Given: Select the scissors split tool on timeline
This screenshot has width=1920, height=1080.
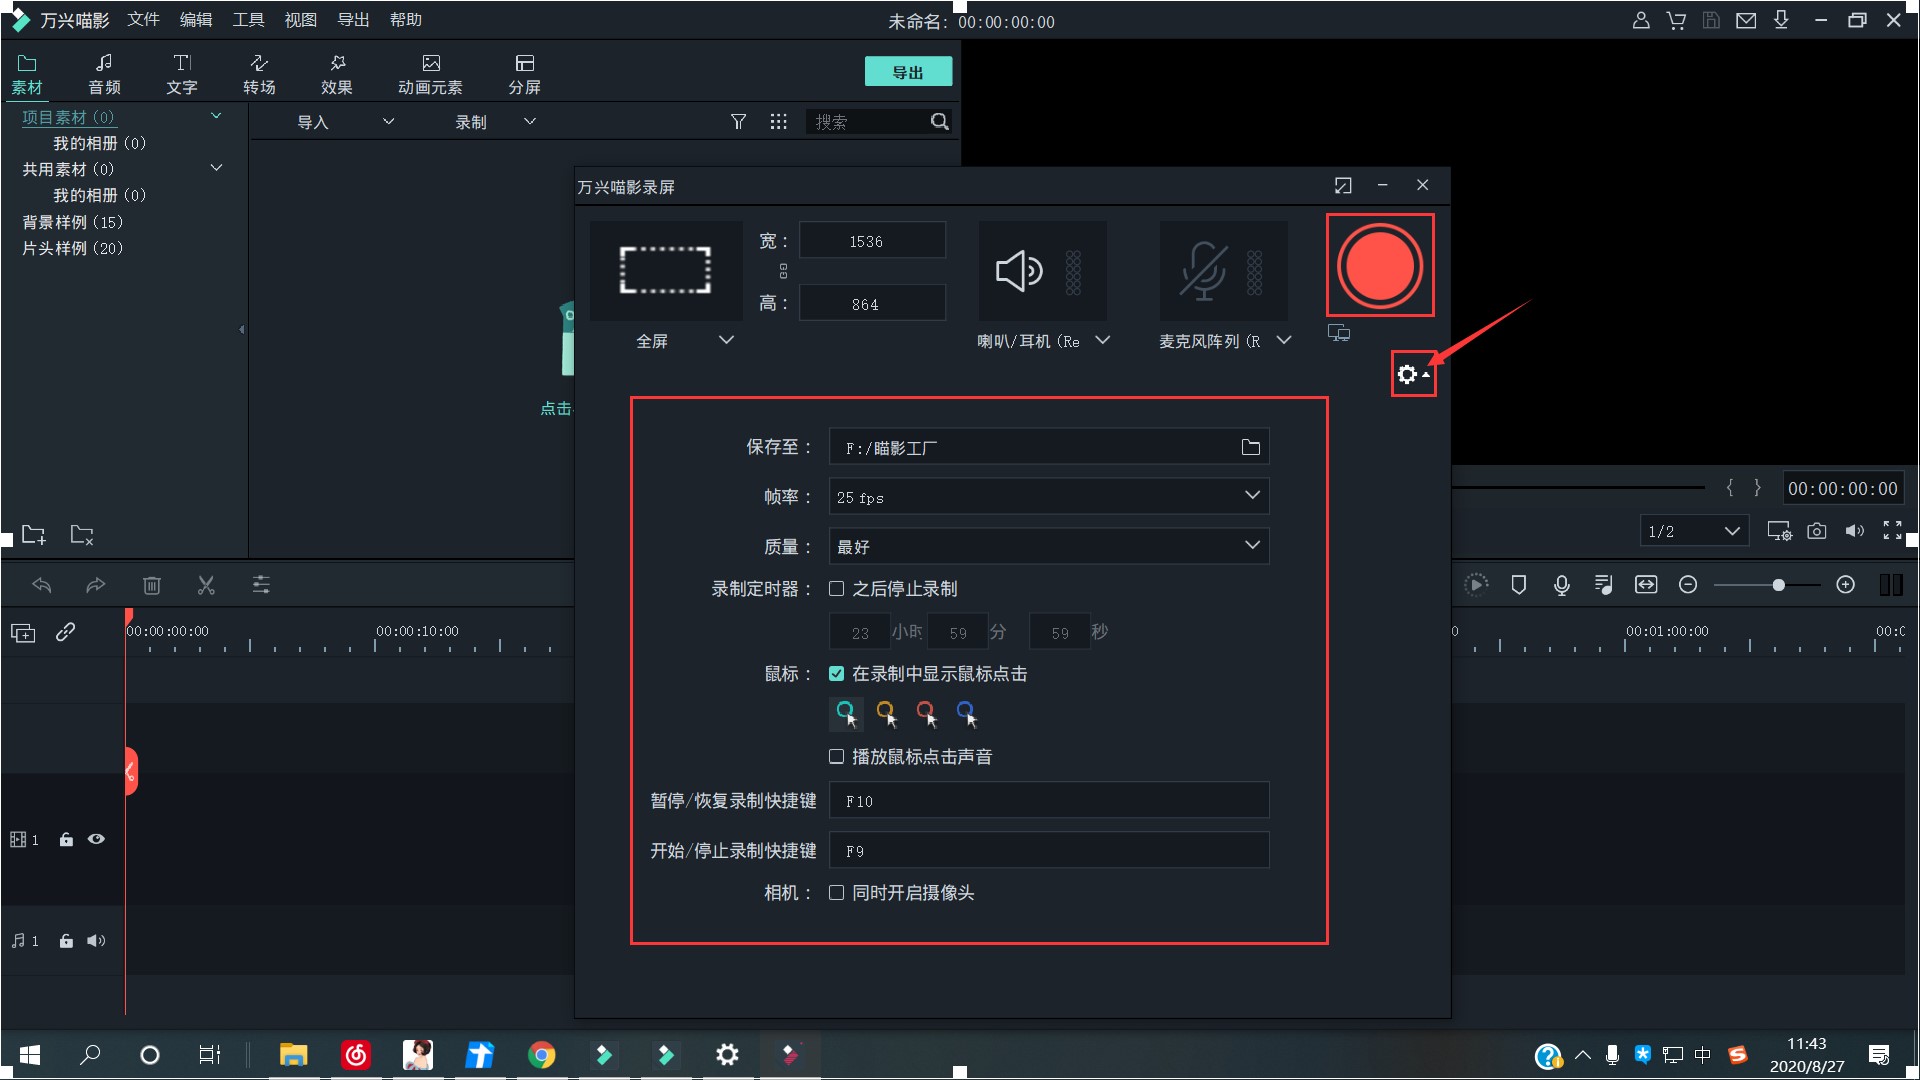Looking at the screenshot, I should point(206,585).
